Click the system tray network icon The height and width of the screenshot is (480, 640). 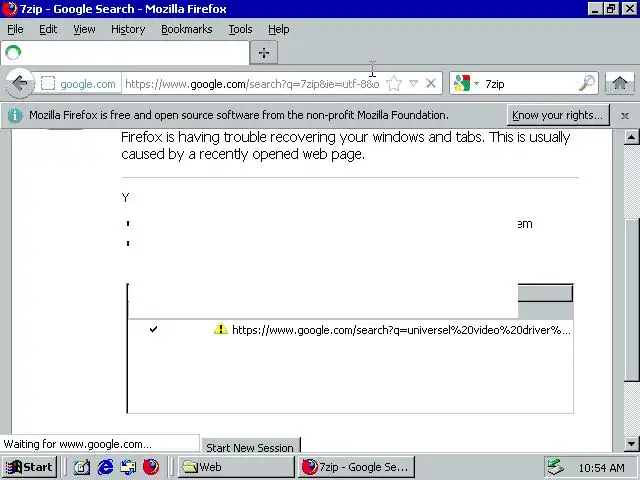(x=556, y=467)
